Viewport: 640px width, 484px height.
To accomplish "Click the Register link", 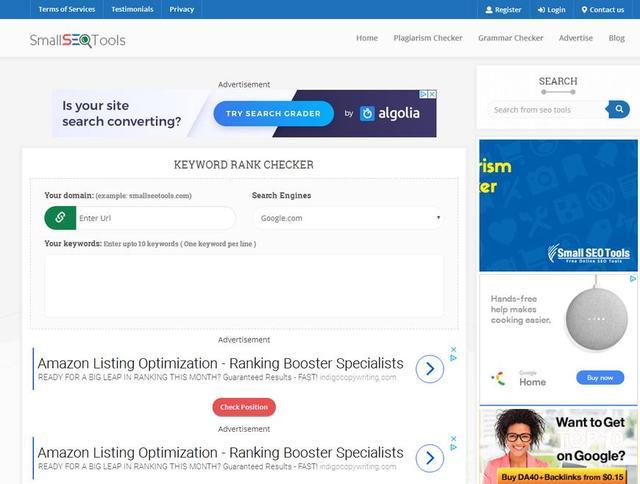I will [x=503, y=9].
